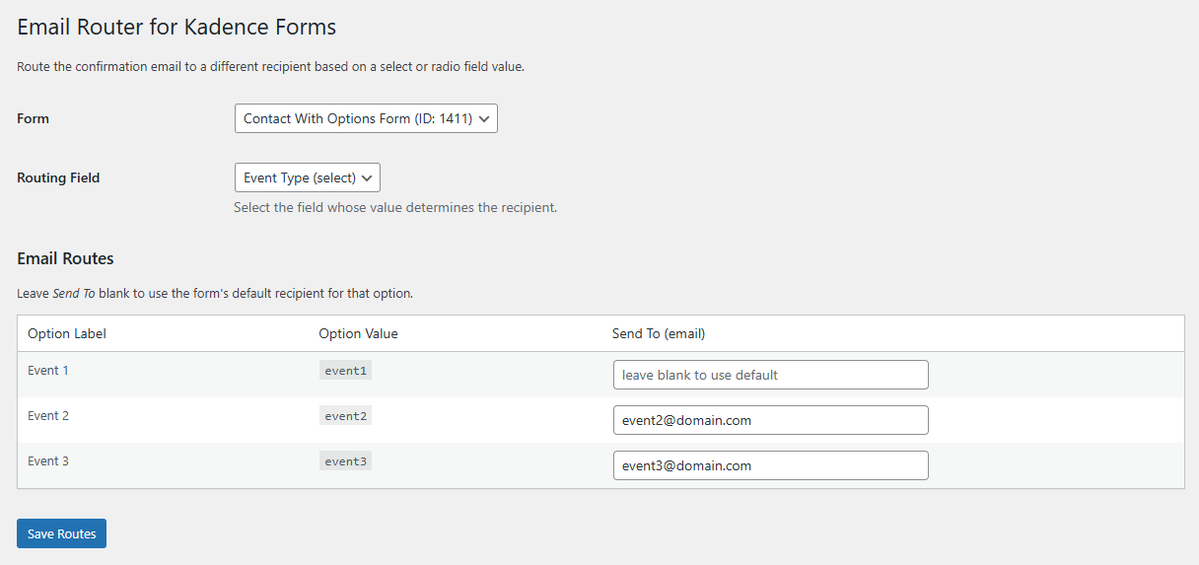Click the 'Route the confirmation email' description
The height and width of the screenshot is (565, 1199).
(x=271, y=67)
